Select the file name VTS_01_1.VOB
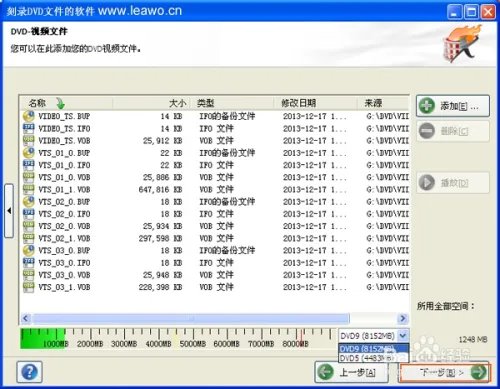This screenshot has height=389, width=500. [x=64, y=190]
